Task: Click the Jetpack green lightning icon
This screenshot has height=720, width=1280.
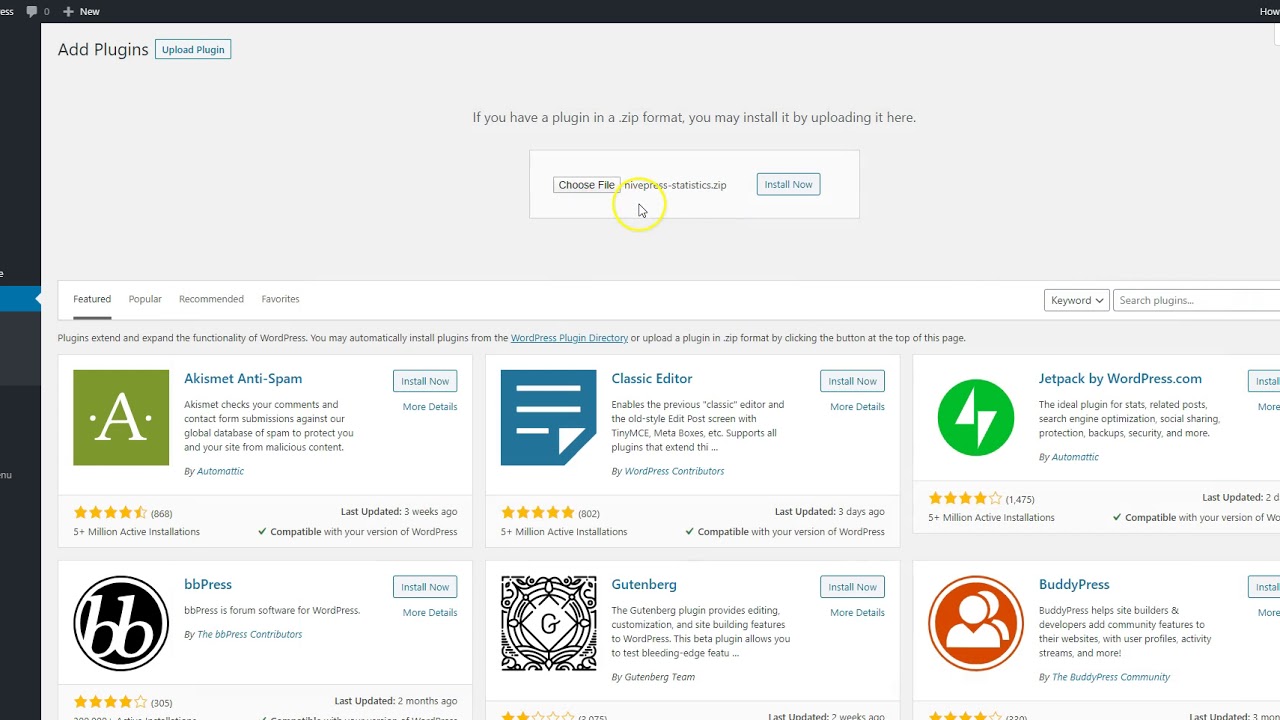Action: [x=975, y=417]
